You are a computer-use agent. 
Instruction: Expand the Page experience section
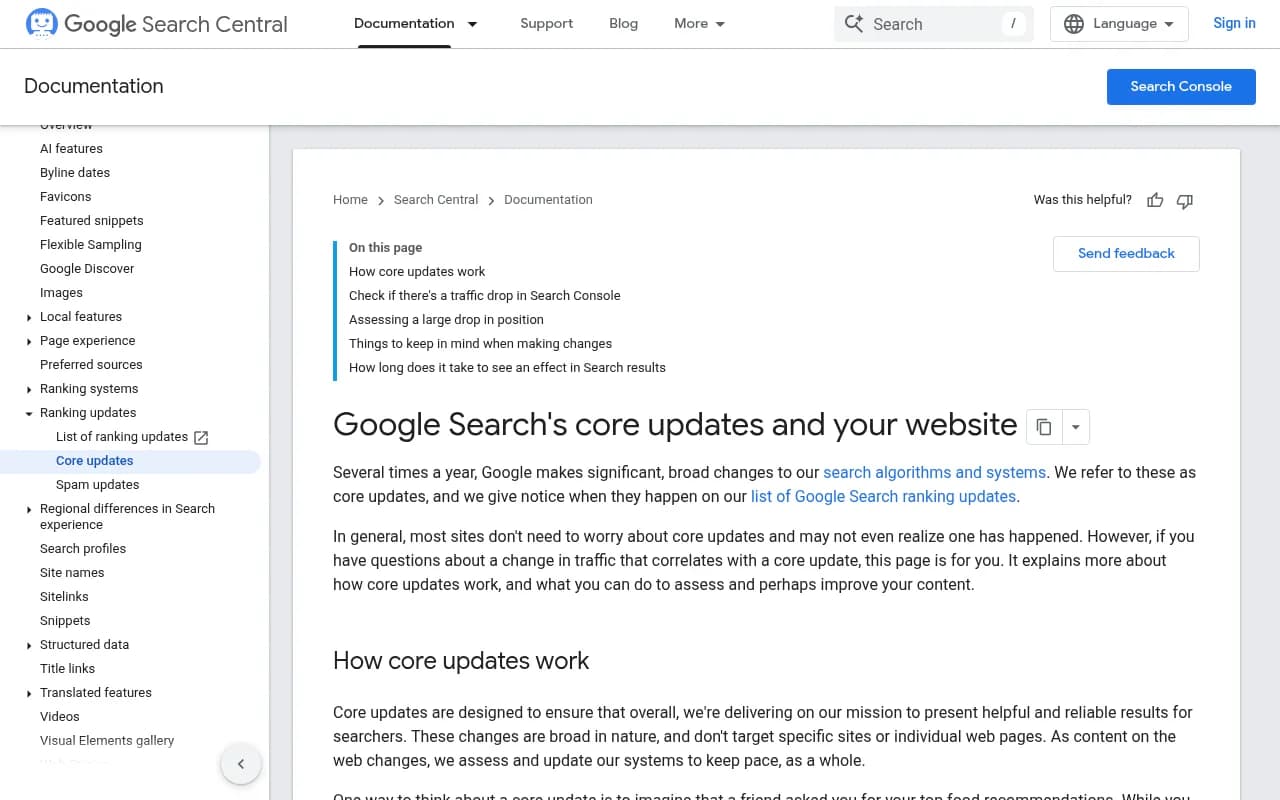coord(29,342)
